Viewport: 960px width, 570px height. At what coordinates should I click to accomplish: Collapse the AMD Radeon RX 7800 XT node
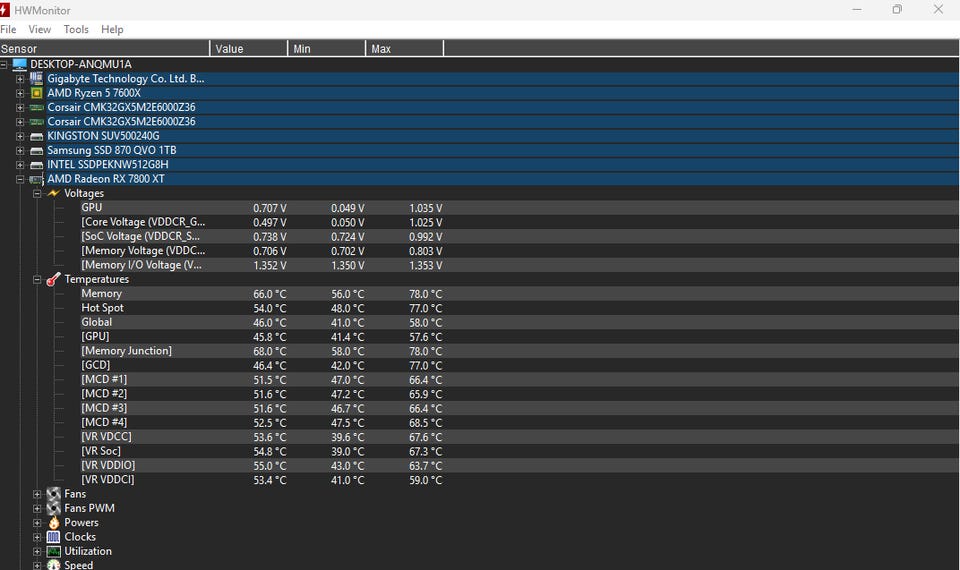(20, 179)
